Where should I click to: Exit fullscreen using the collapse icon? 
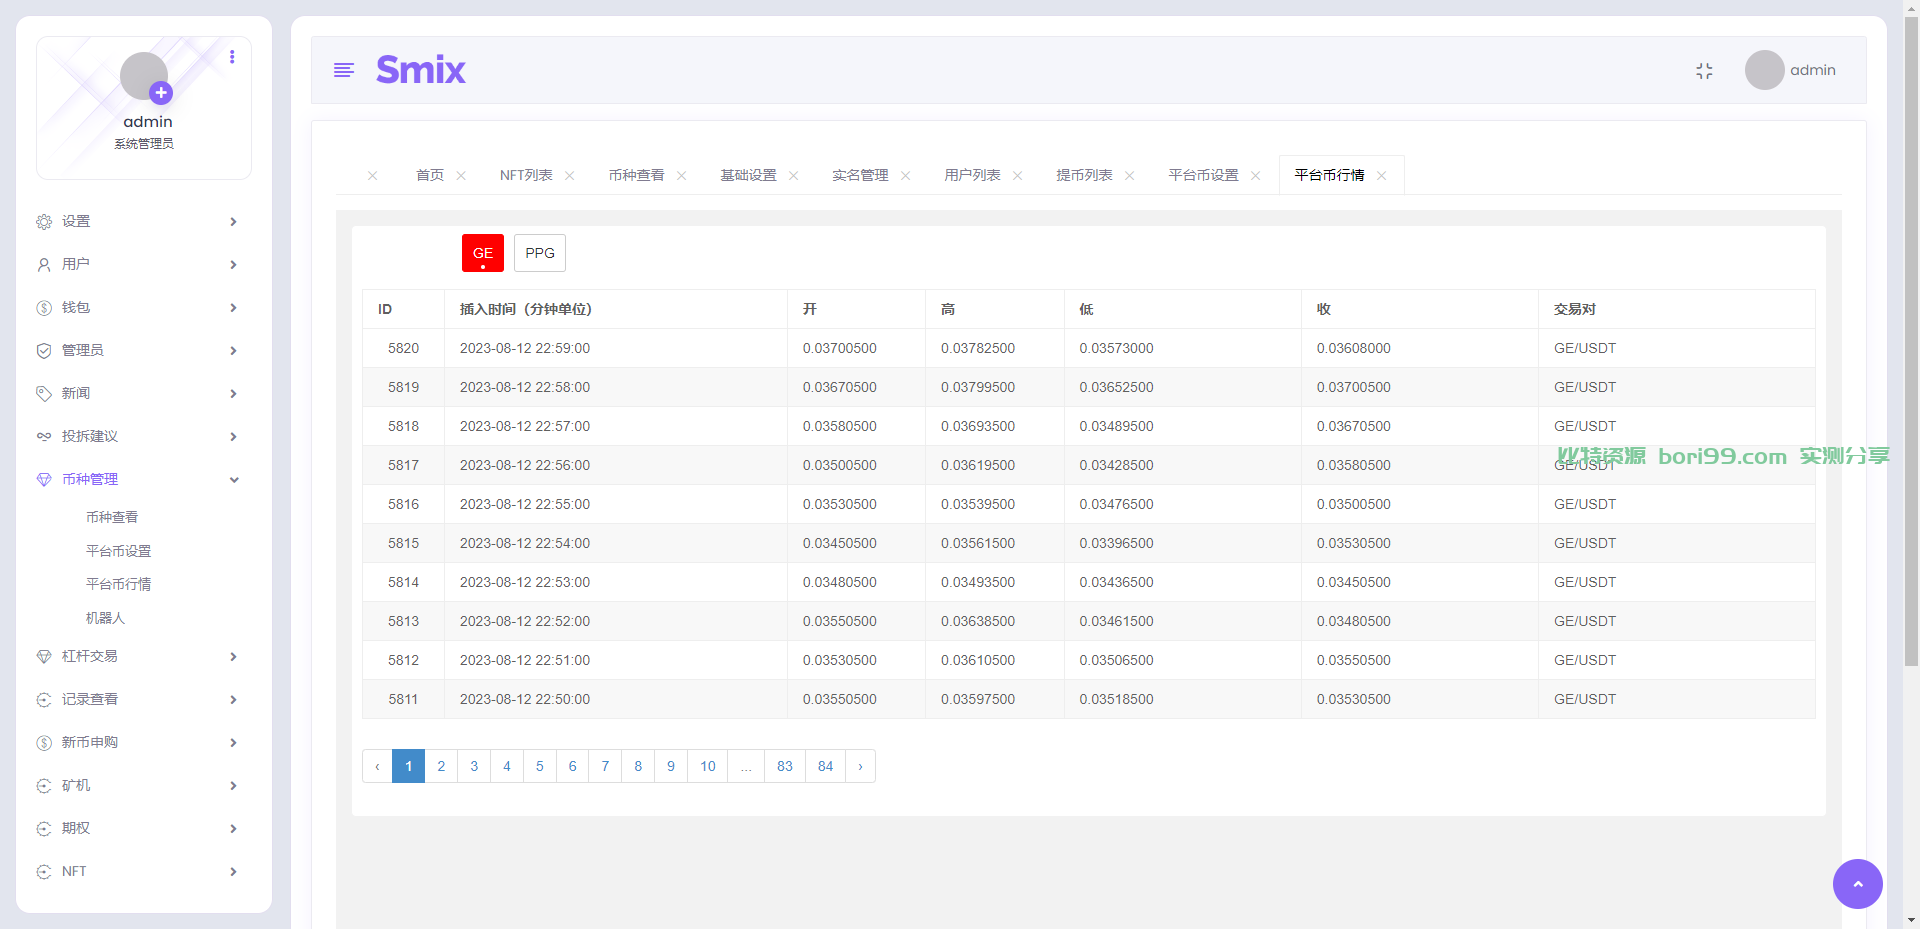click(1704, 71)
